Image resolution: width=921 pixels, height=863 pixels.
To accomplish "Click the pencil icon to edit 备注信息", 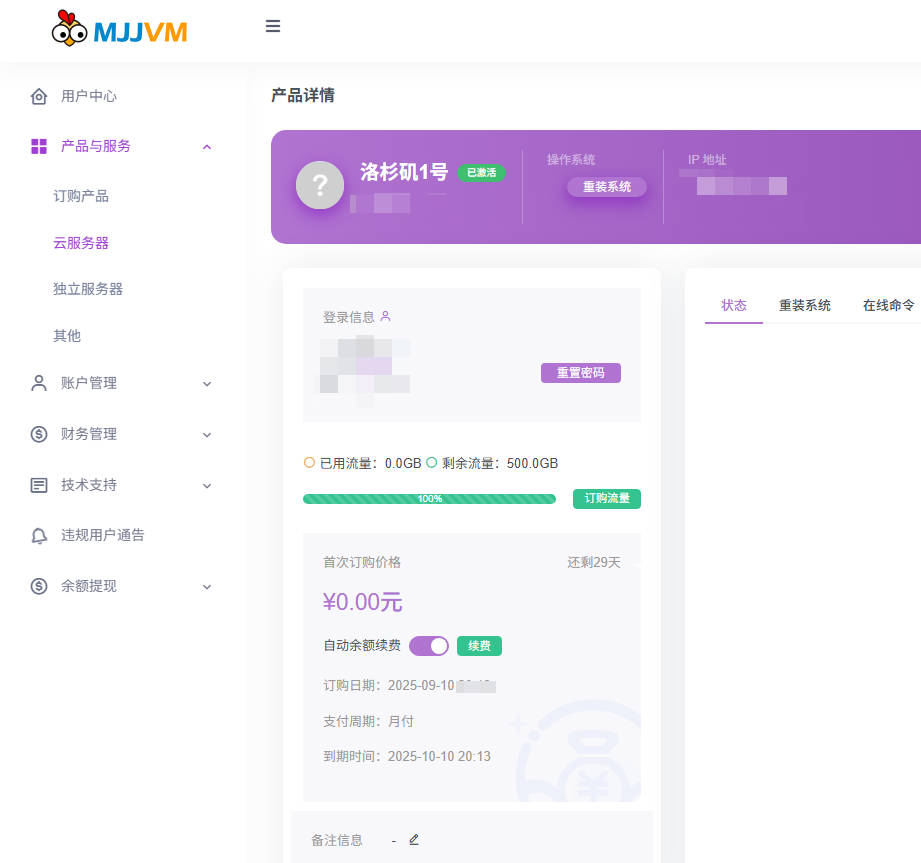I will tap(414, 840).
